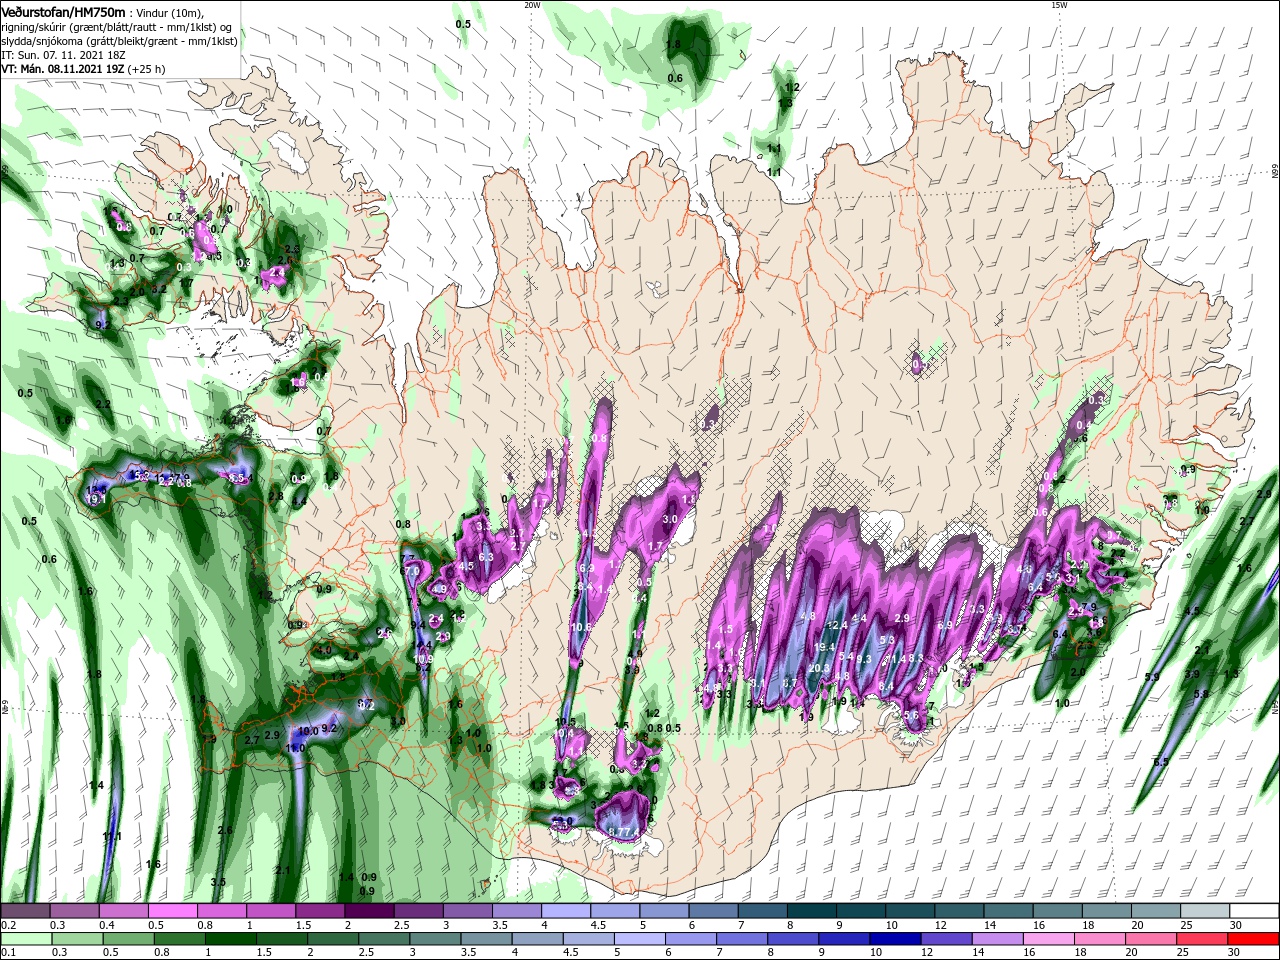Image resolution: width=1280 pixels, height=960 pixels.
Task: Click the 20.8 precipitation value on the map
Action: [819, 668]
